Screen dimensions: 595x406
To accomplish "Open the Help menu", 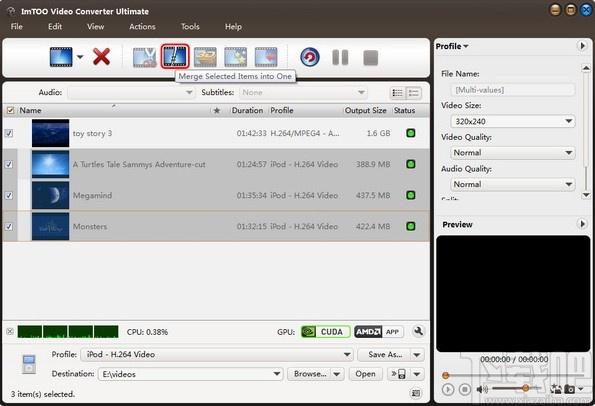I will (233, 27).
